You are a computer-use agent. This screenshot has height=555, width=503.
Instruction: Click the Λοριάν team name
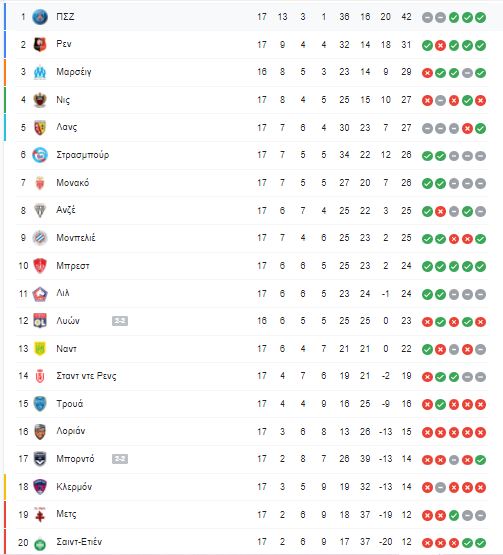[71, 431]
